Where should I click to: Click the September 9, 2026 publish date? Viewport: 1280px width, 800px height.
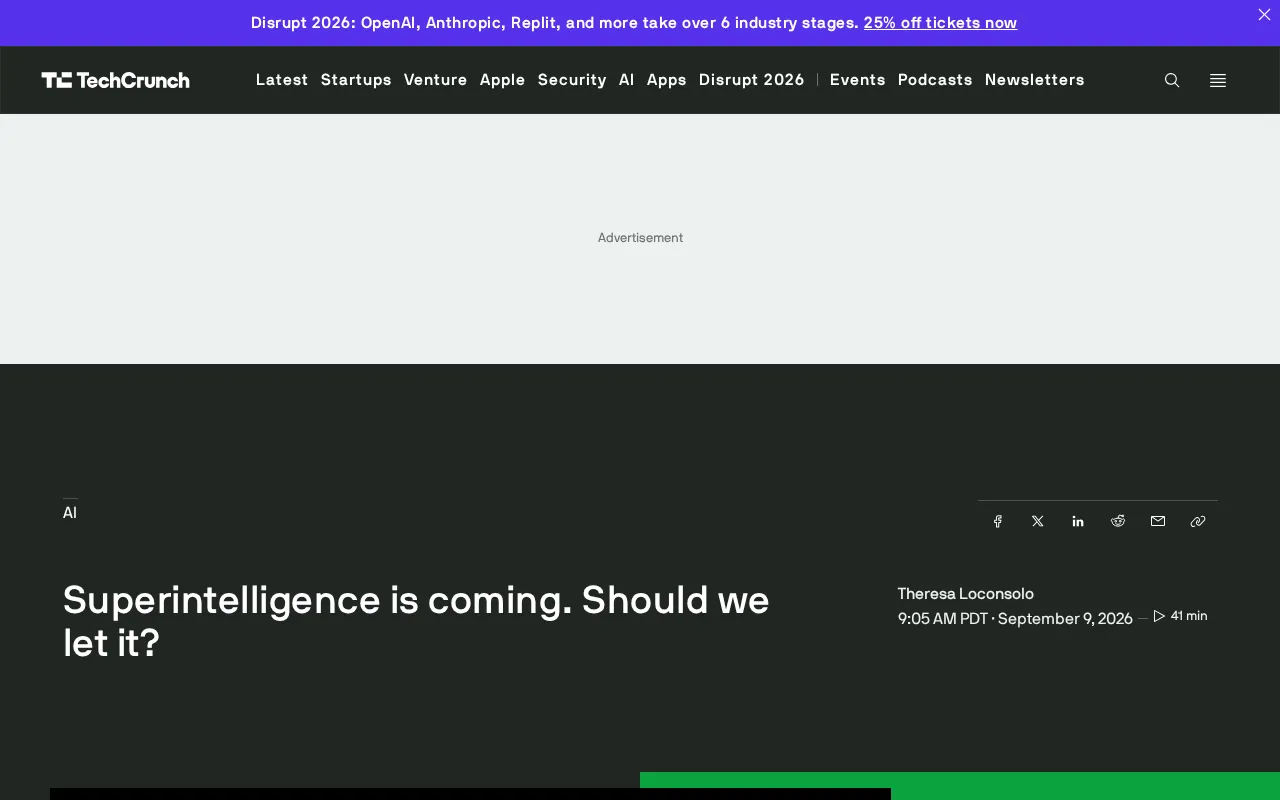[1065, 619]
